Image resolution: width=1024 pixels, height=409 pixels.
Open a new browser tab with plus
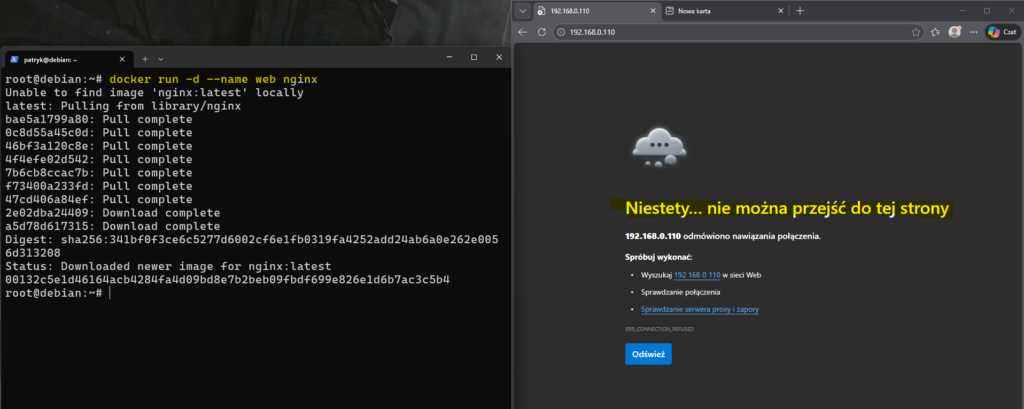click(x=799, y=11)
